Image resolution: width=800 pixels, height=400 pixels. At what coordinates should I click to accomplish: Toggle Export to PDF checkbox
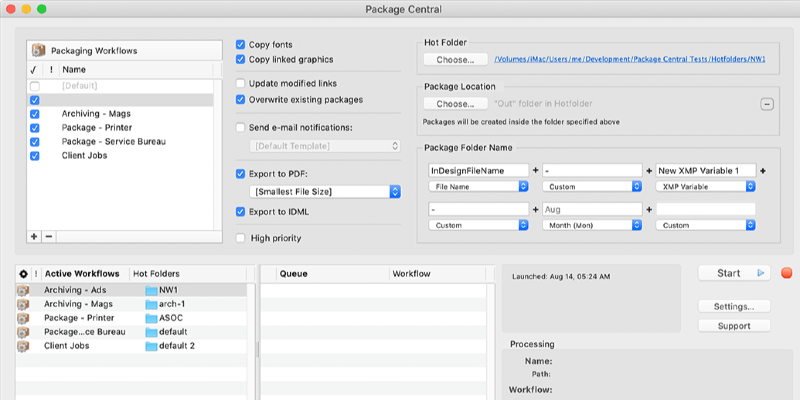[241, 174]
